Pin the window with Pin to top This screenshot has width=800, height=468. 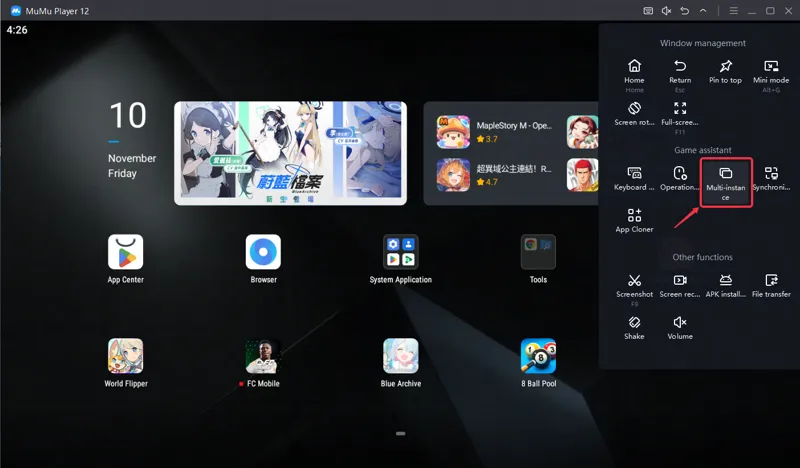tap(725, 72)
